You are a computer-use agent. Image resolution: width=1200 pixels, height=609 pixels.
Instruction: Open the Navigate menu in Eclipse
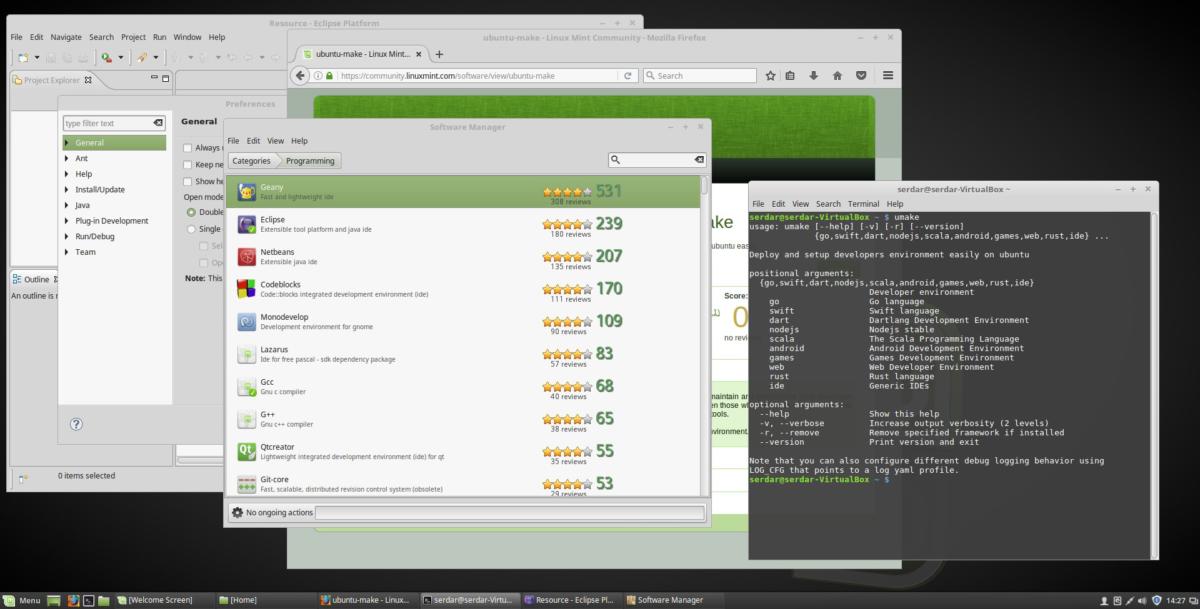(x=66, y=37)
